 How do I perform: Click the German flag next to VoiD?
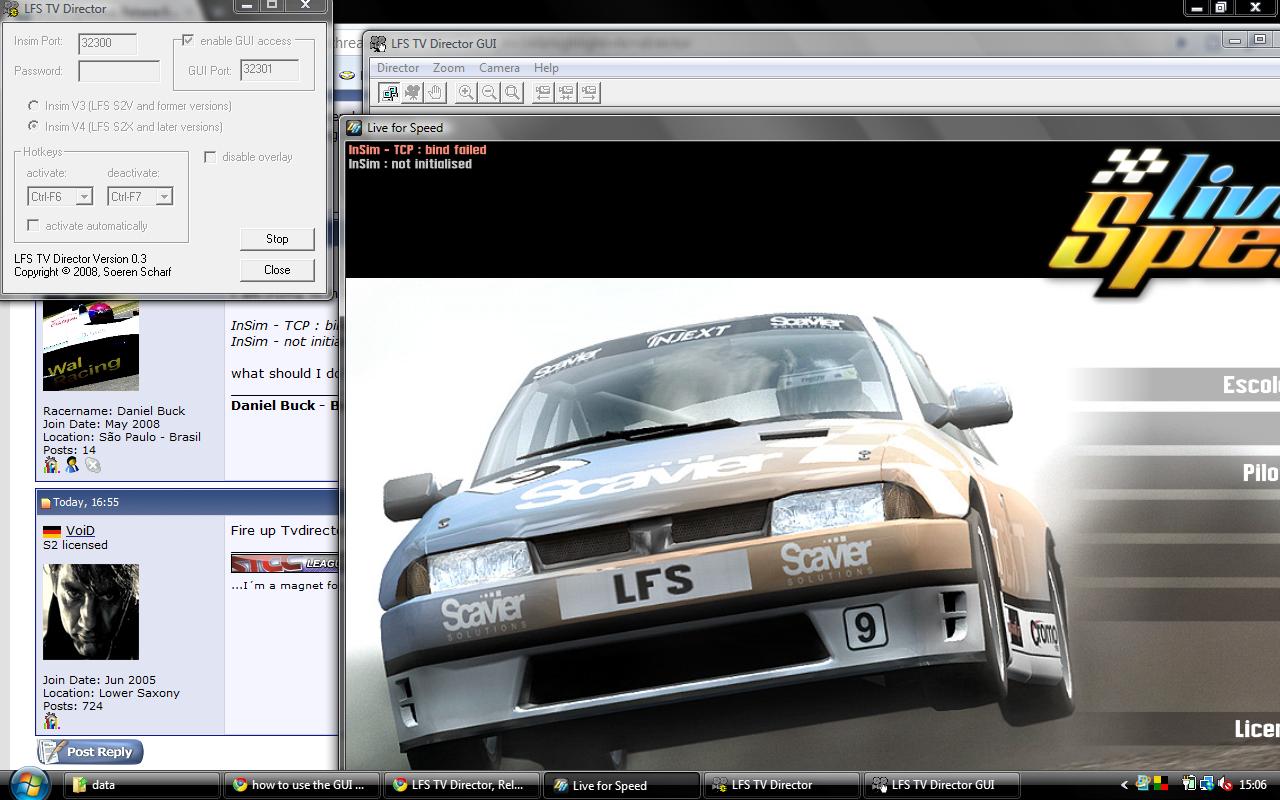[52, 531]
